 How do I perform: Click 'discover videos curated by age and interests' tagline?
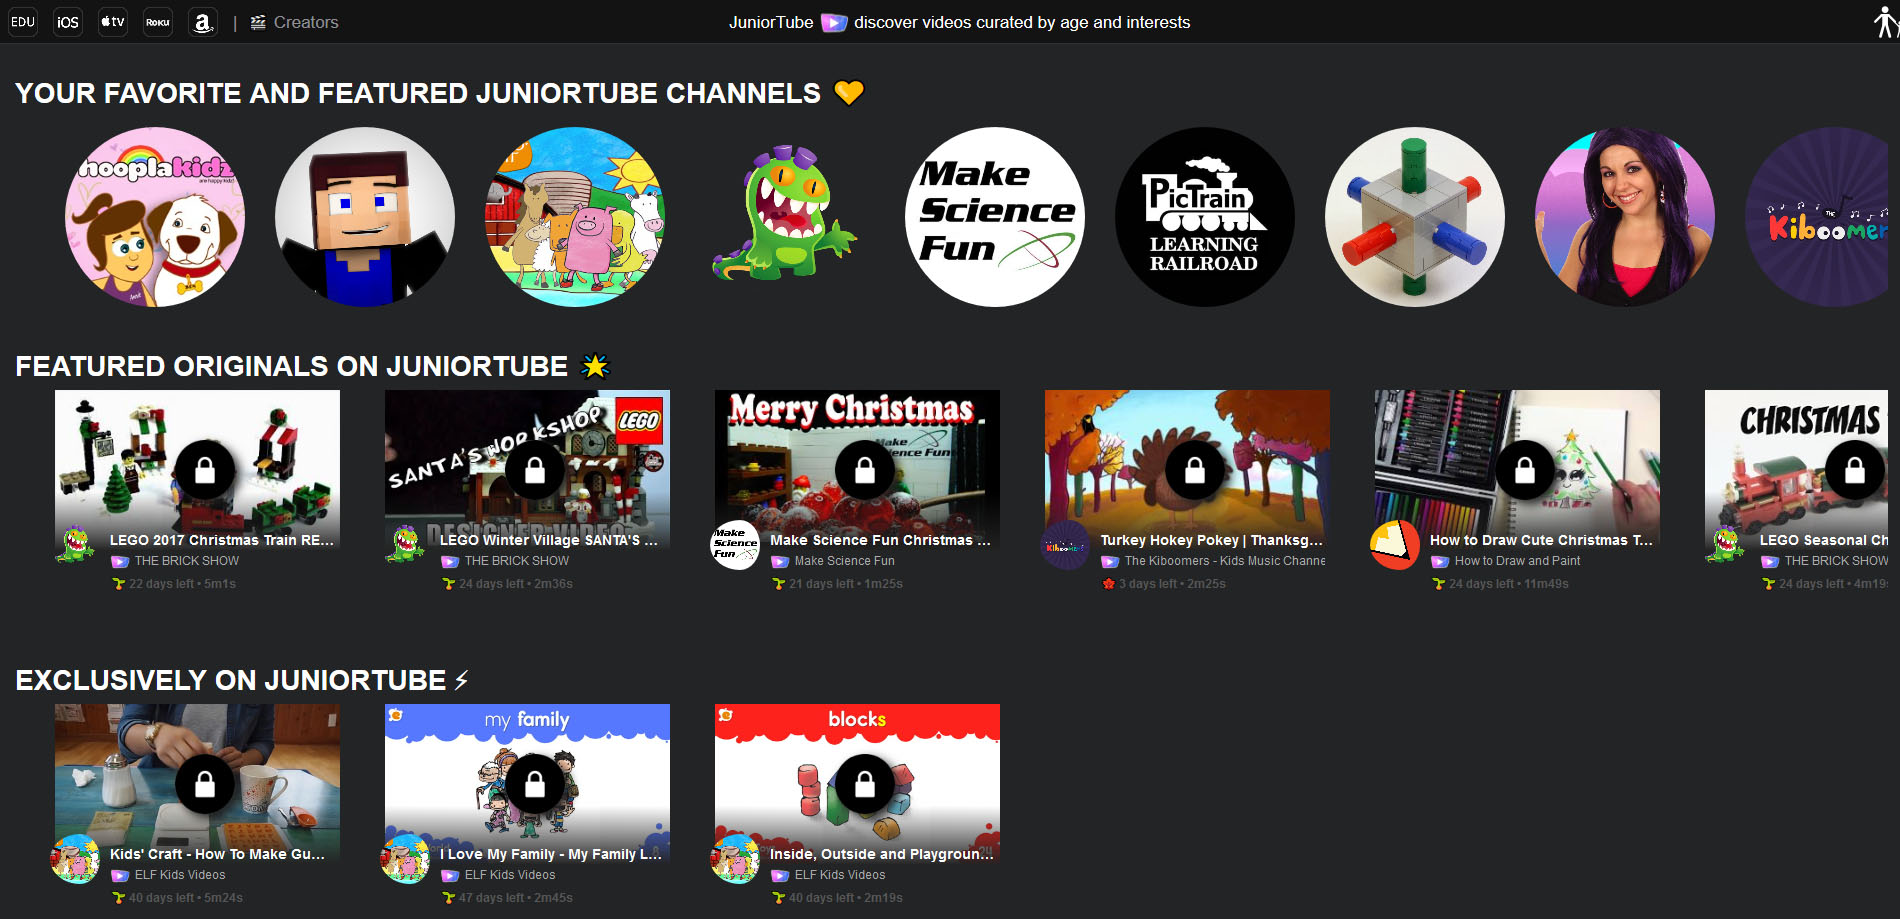pyautogui.click(x=1022, y=22)
